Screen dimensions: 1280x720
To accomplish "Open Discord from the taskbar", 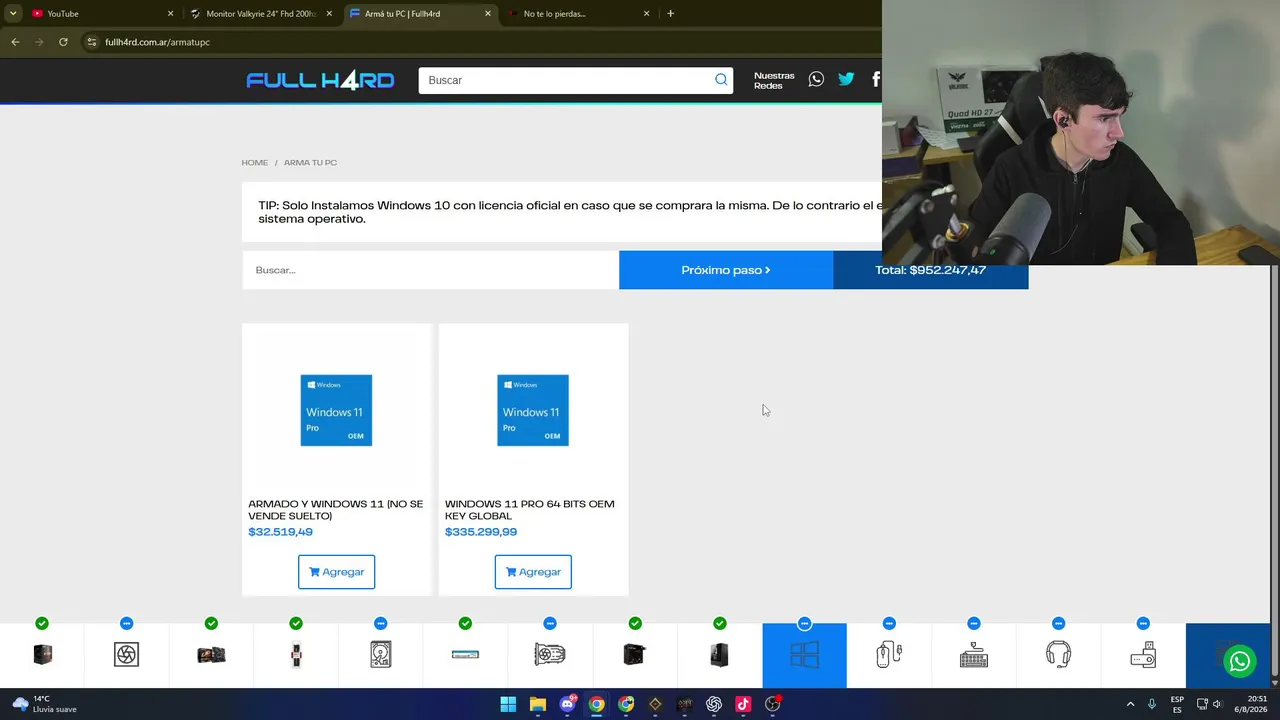I will click(567, 704).
